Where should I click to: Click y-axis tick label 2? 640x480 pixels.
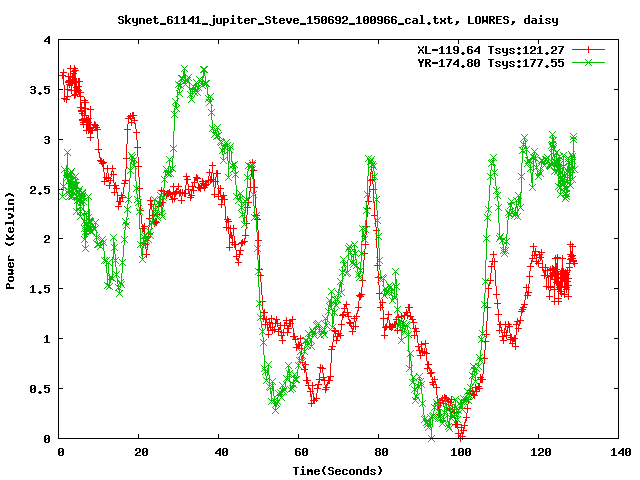click(47, 239)
